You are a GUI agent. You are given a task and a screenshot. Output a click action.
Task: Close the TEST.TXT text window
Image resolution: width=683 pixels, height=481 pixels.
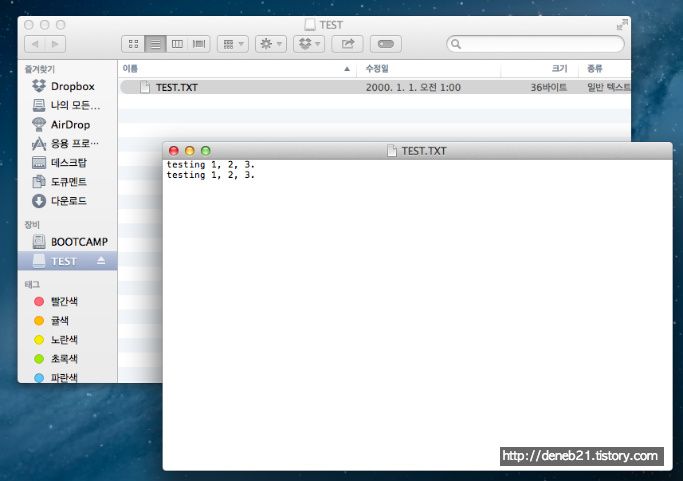(x=174, y=151)
